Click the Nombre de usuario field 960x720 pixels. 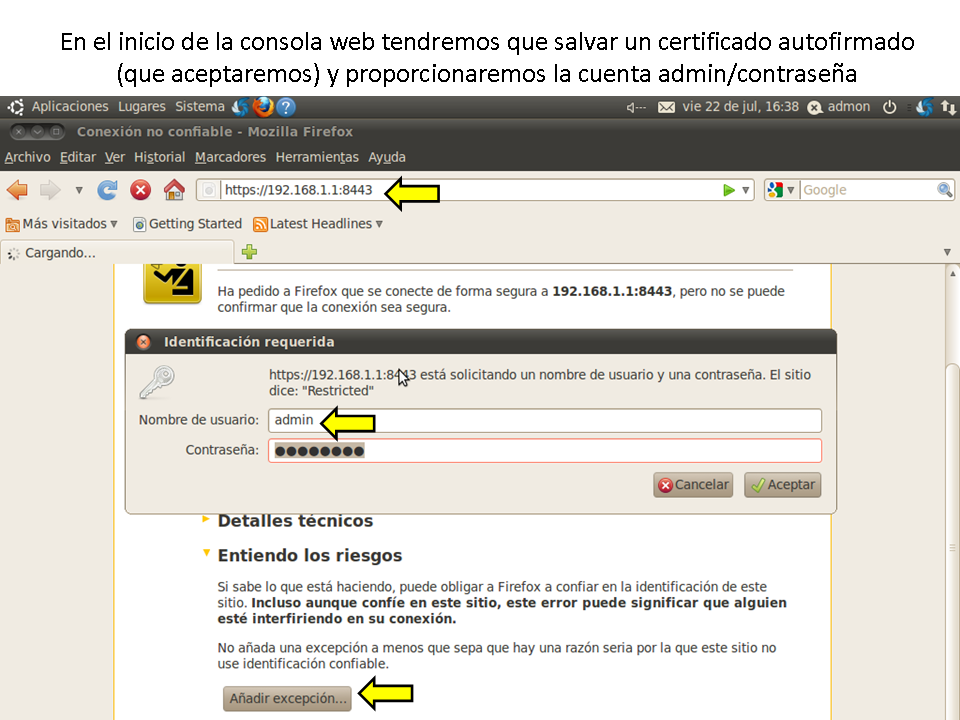545,420
